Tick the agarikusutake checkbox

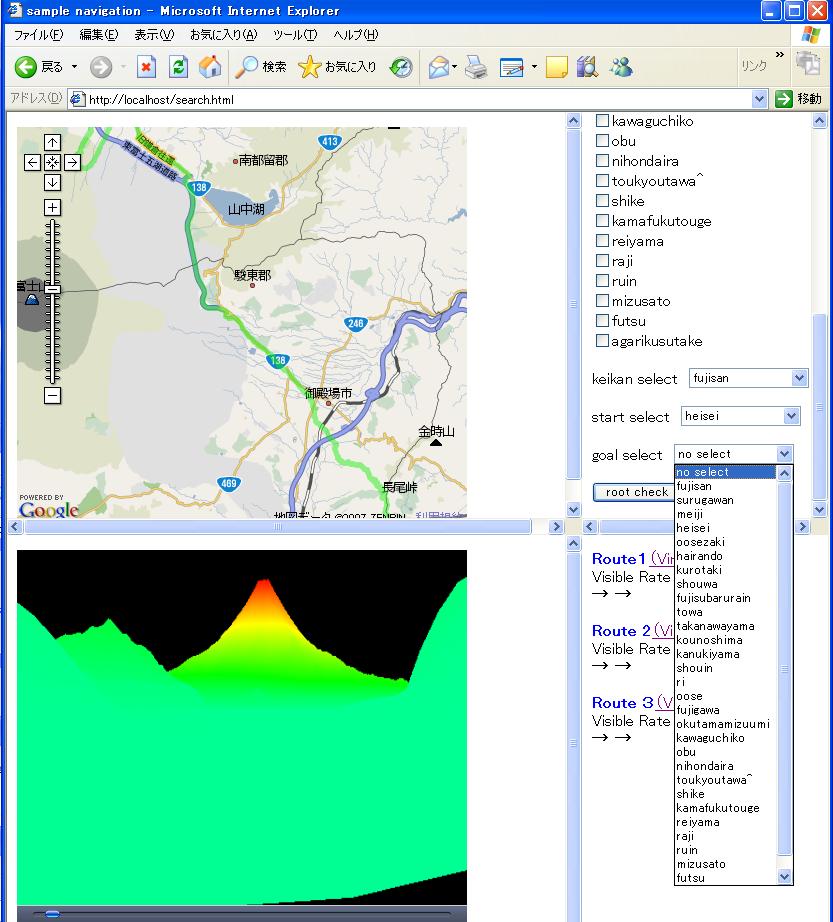(x=602, y=341)
